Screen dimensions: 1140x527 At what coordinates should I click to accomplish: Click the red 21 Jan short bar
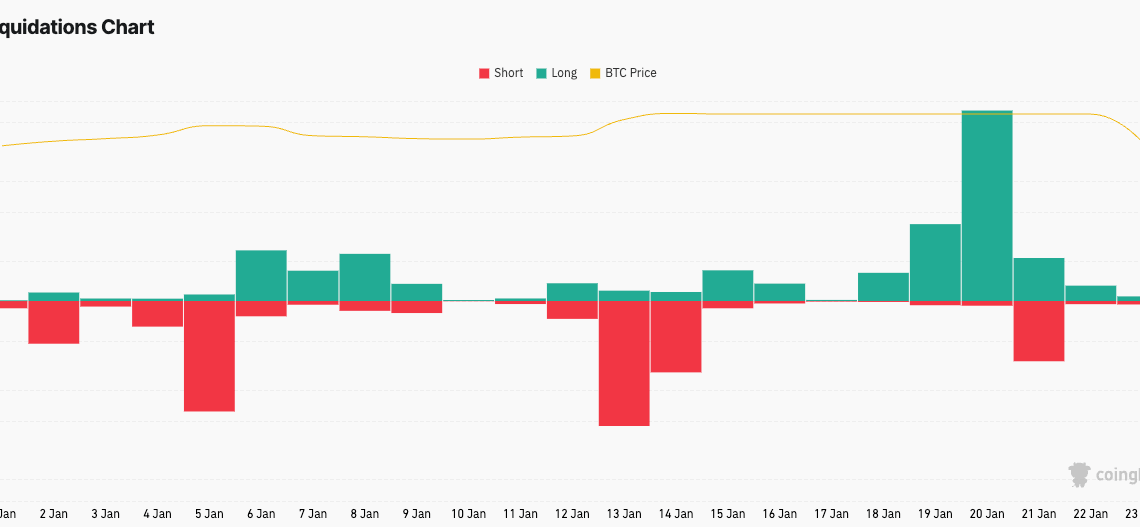pos(1039,331)
